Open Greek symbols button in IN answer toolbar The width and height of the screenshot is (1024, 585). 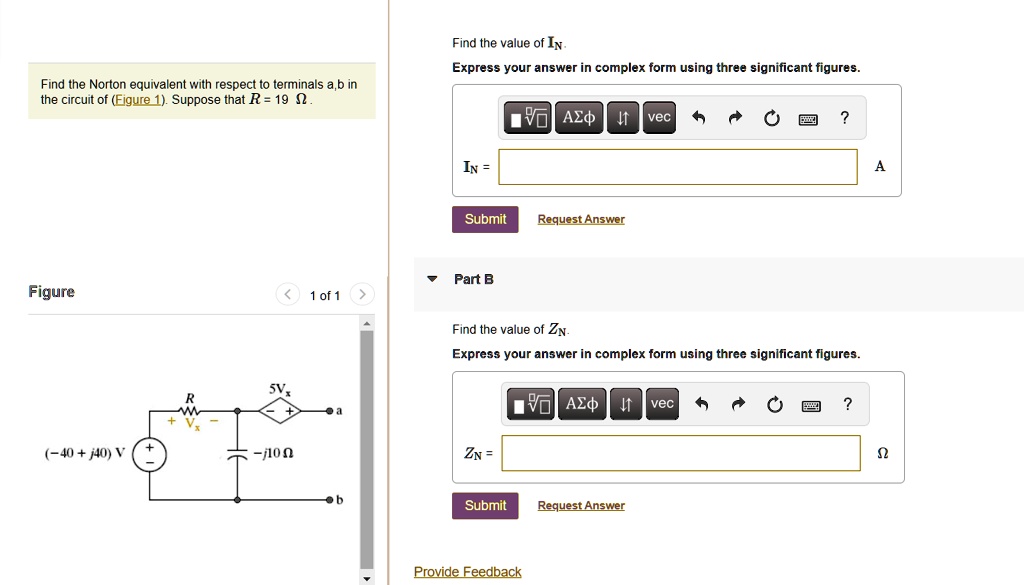coord(579,118)
